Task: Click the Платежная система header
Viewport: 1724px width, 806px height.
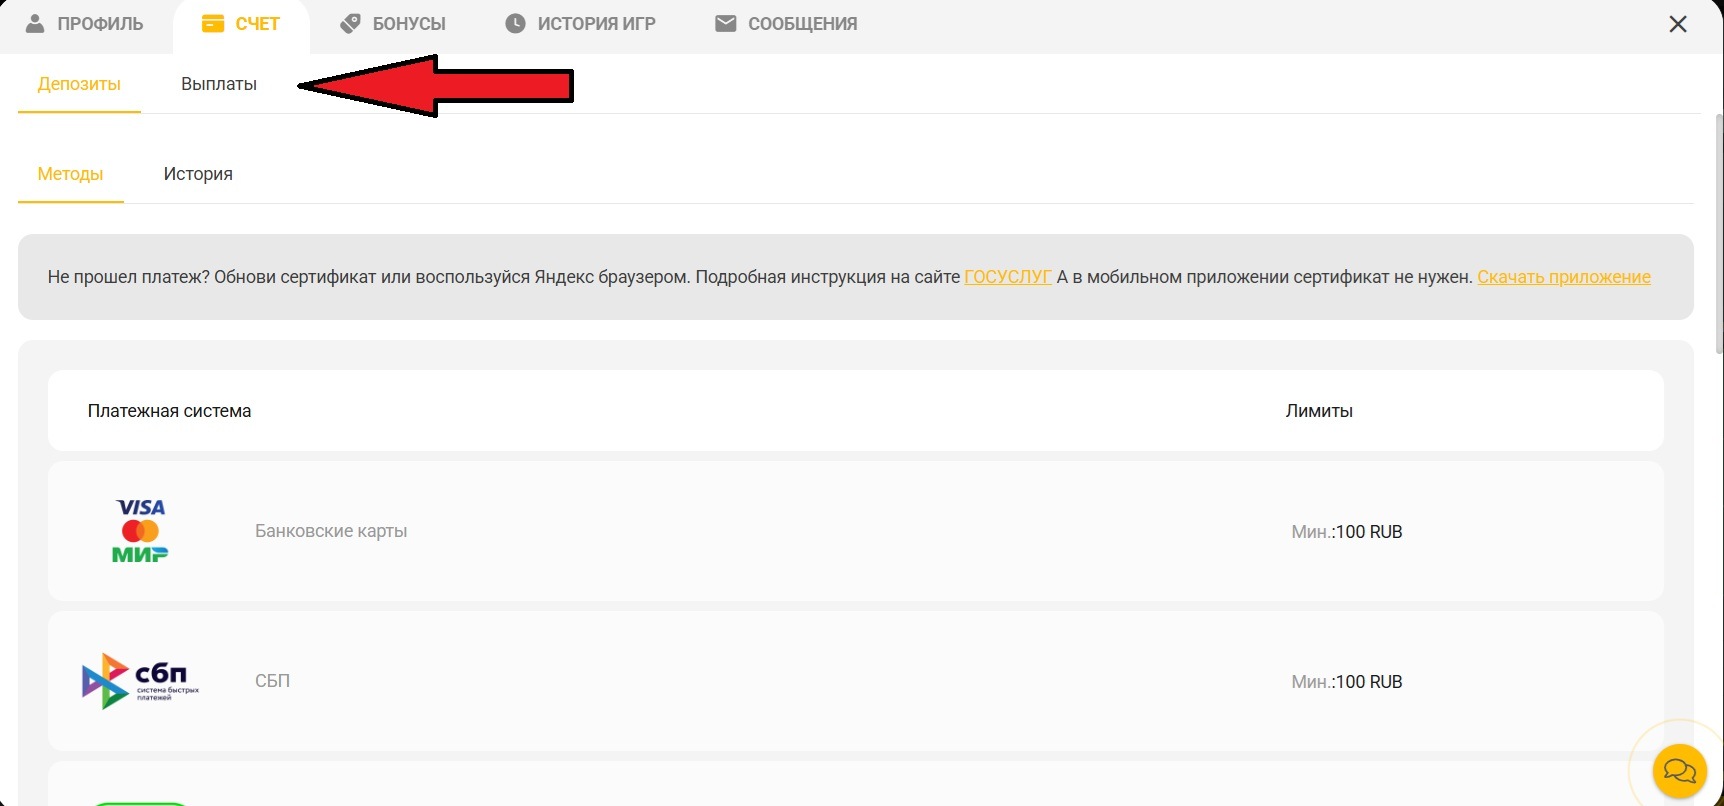Action: click(x=169, y=411)
